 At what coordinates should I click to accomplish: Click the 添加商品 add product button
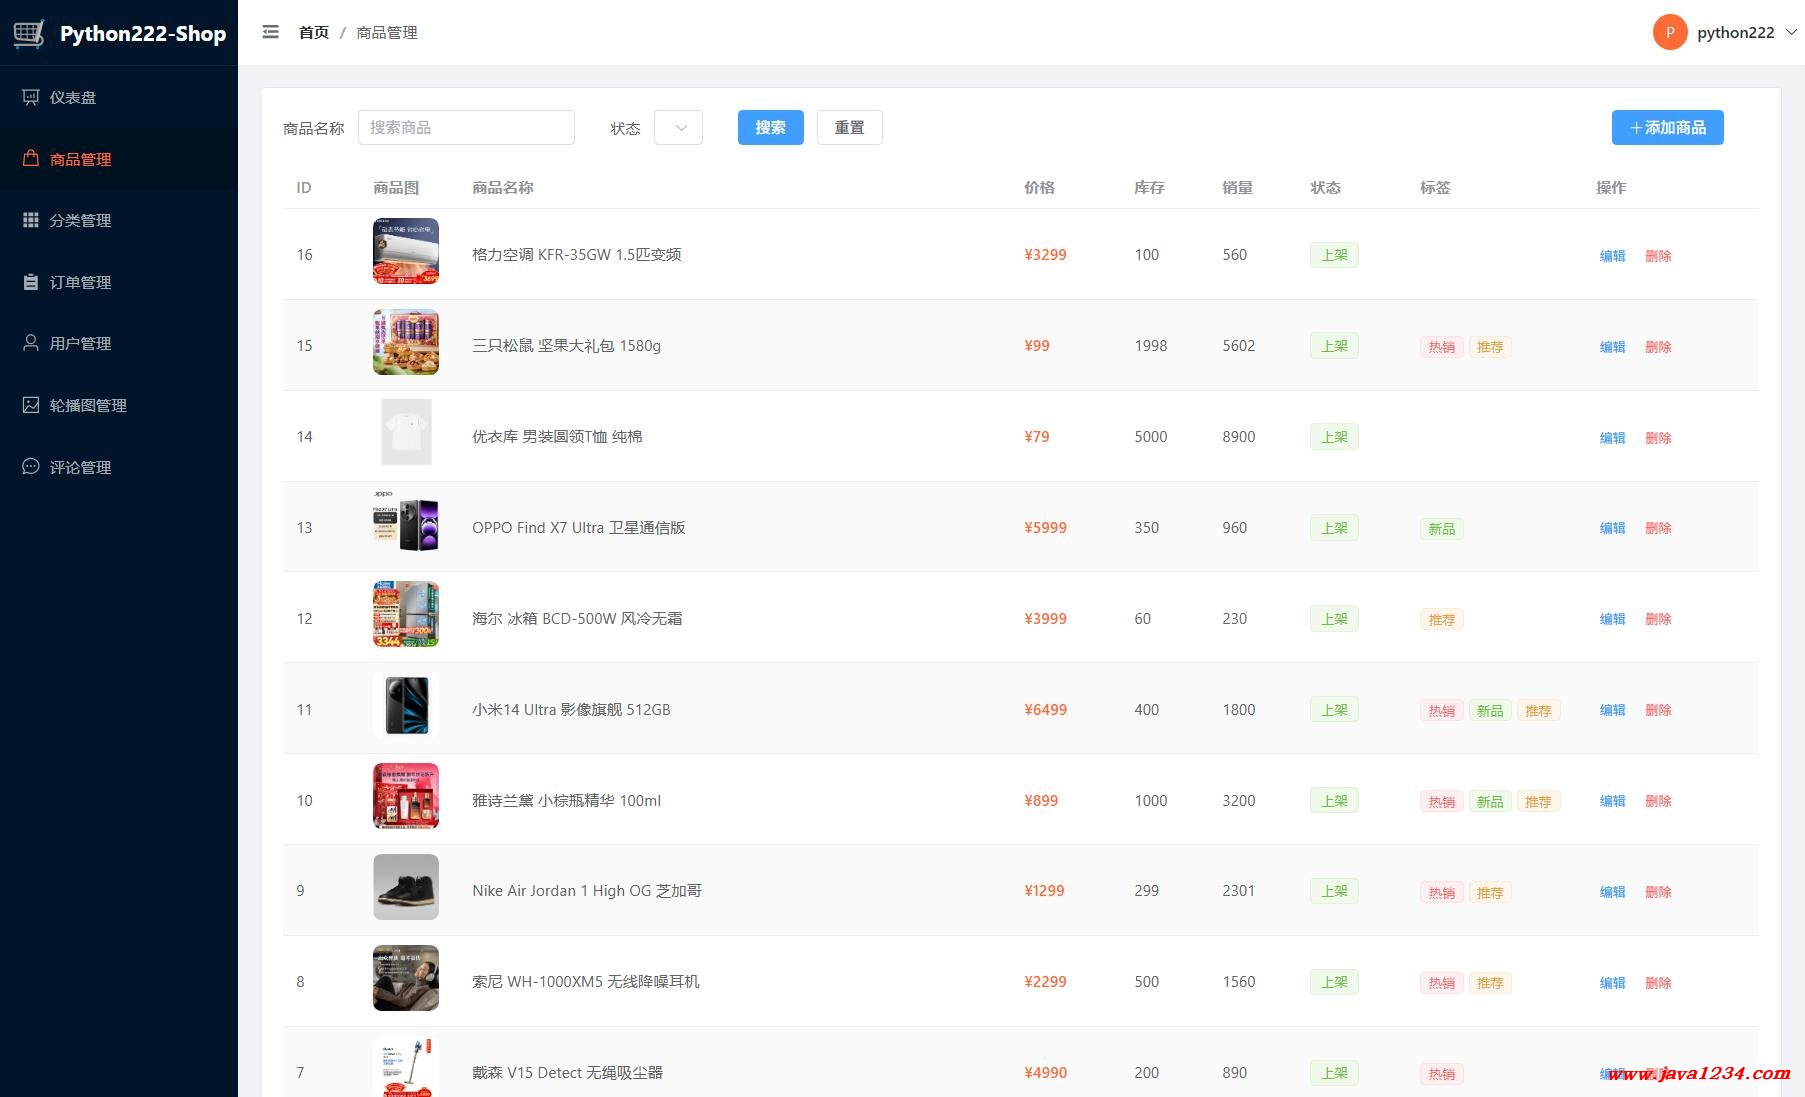click(x=1667, y=128)
